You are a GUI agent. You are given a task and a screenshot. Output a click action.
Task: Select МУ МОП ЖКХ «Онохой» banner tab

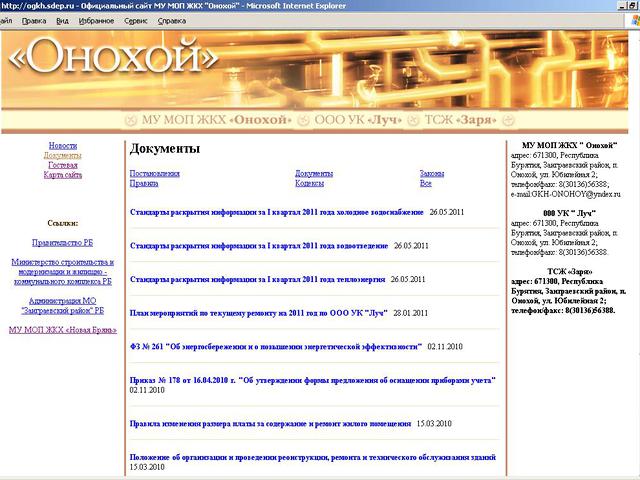[x=216, y=120]
